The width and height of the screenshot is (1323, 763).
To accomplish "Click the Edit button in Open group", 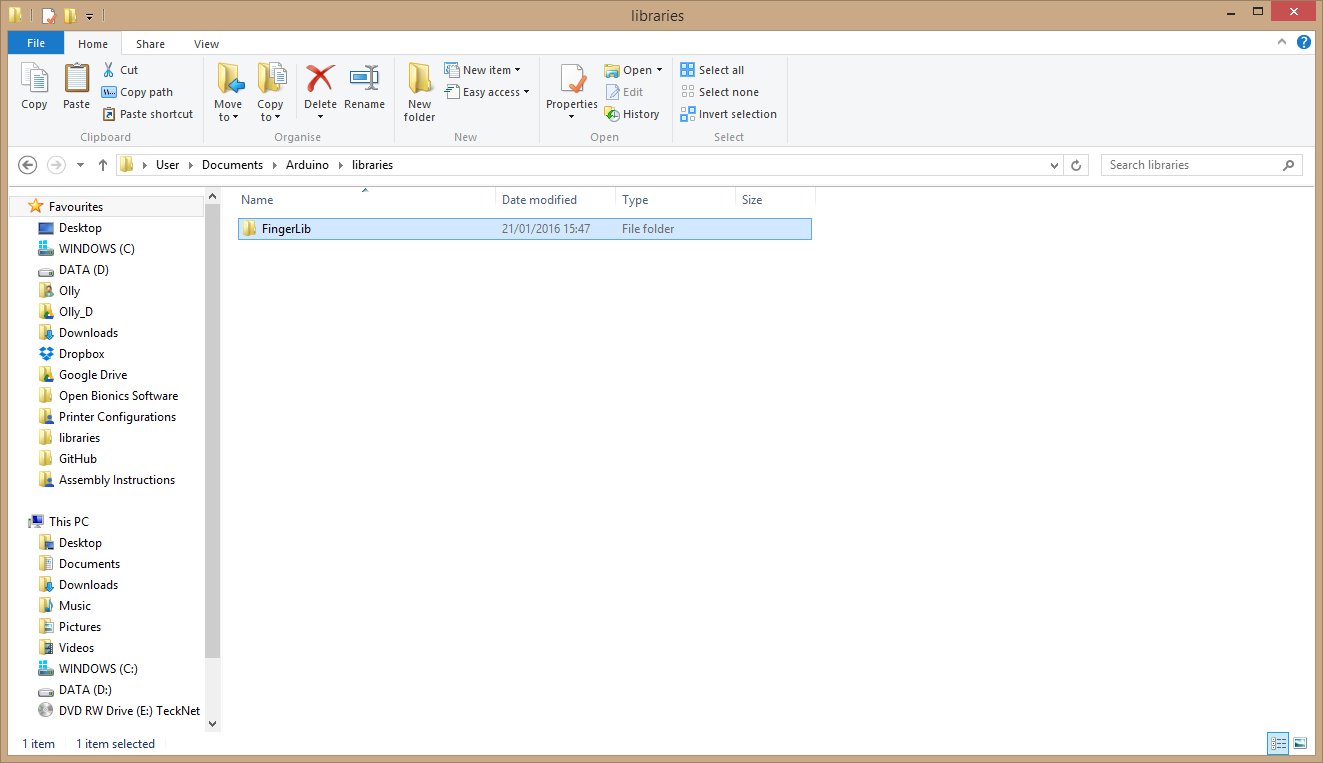I will coord(624,92).
